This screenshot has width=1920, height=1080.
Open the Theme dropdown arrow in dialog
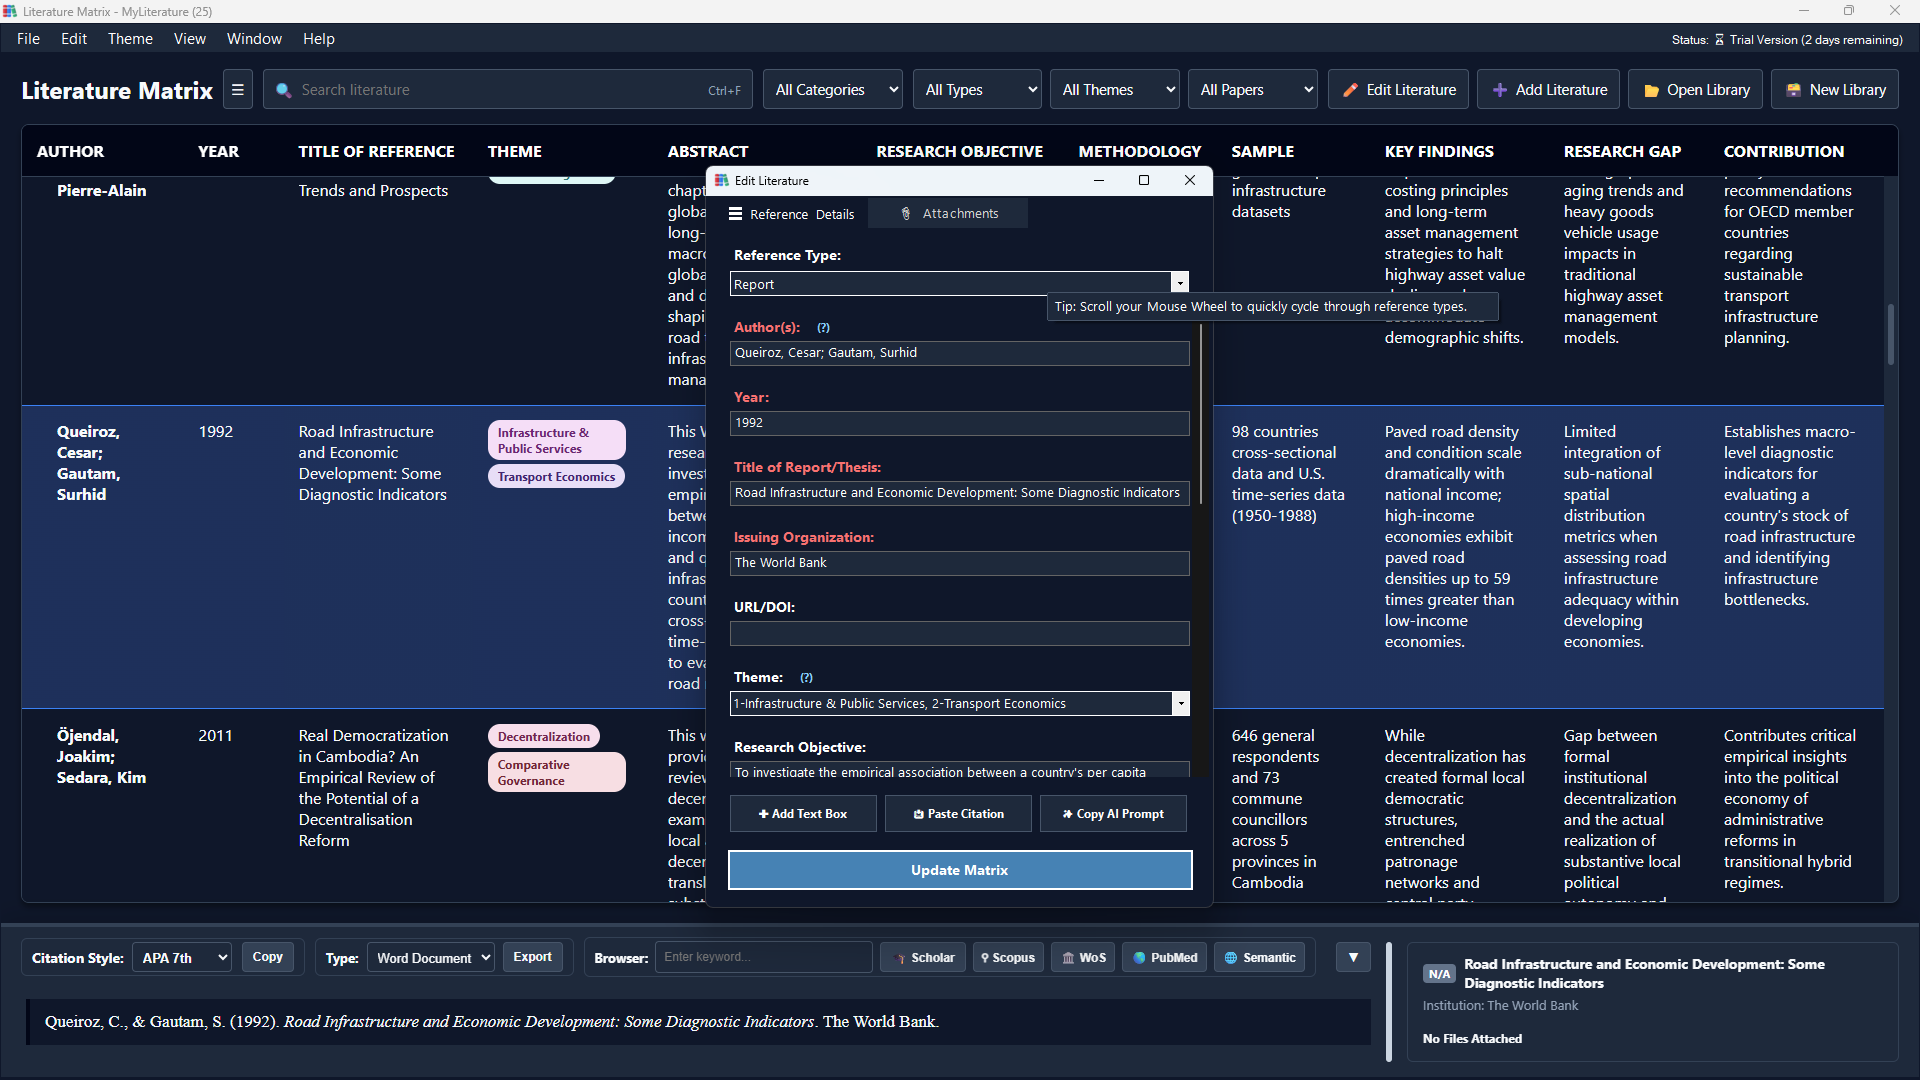click(x=1180, y=704)
